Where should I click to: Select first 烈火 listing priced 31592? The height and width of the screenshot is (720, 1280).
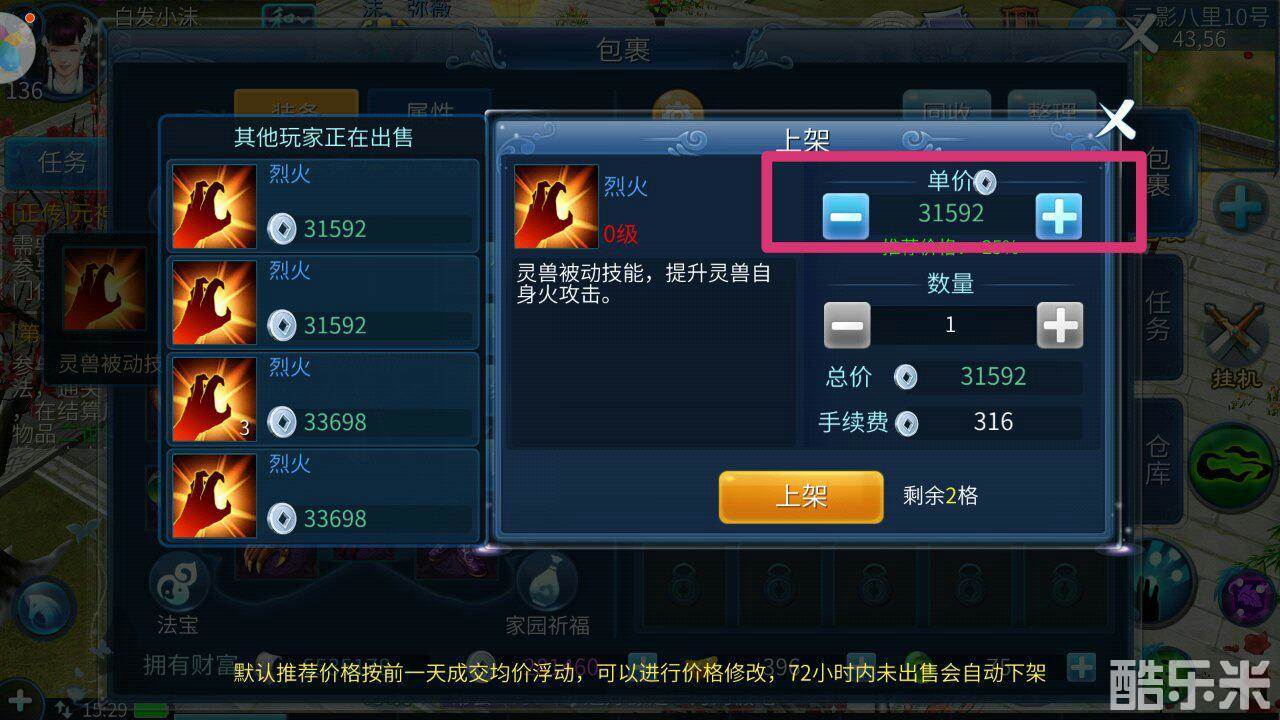point(322,205)
